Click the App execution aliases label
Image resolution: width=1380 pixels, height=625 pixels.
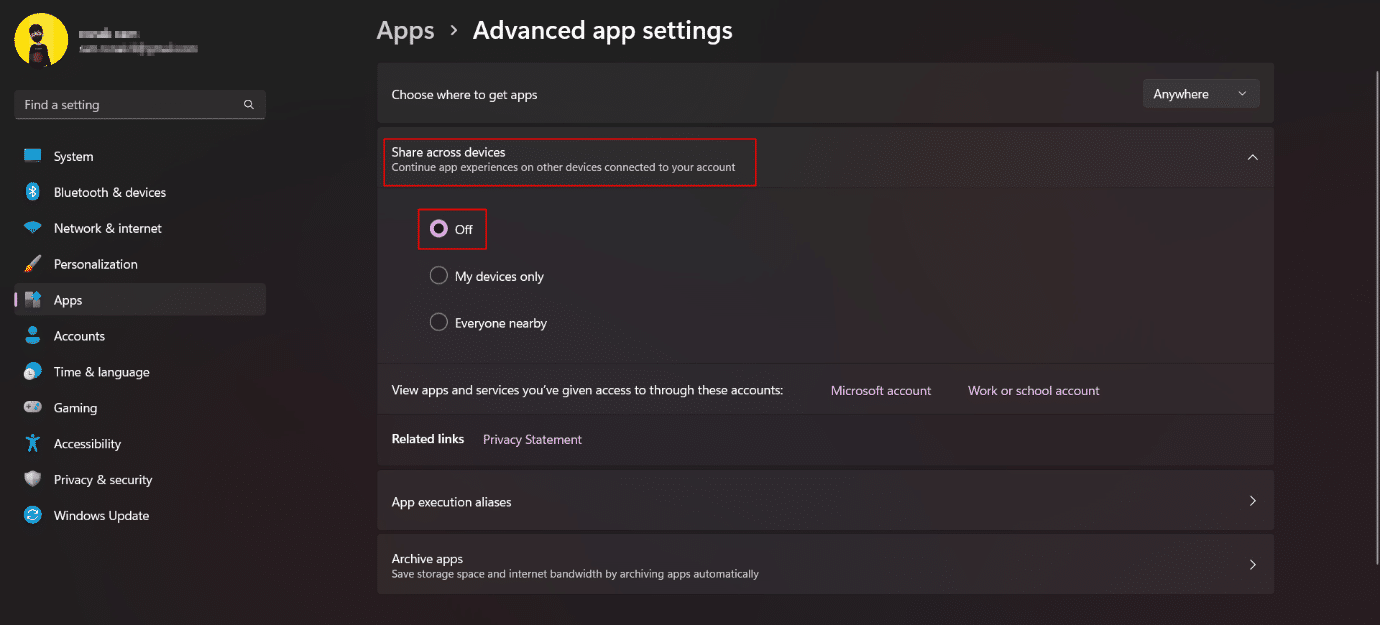(451, 502)
